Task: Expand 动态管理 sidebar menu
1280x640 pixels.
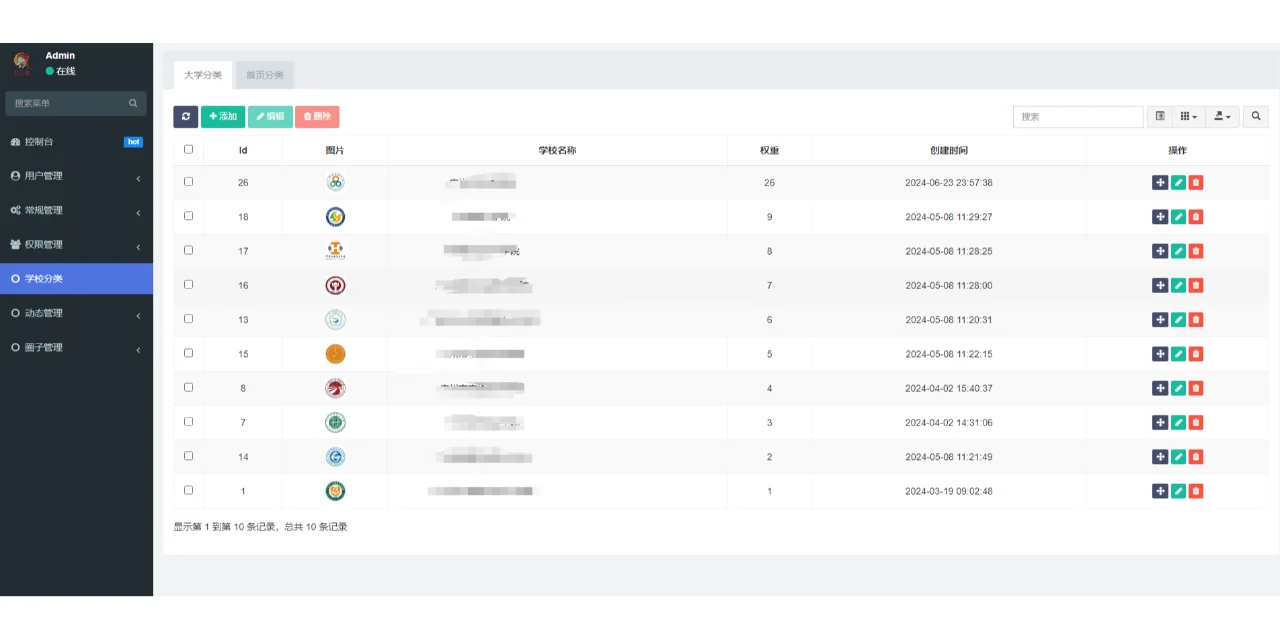Action: [76, 313]
